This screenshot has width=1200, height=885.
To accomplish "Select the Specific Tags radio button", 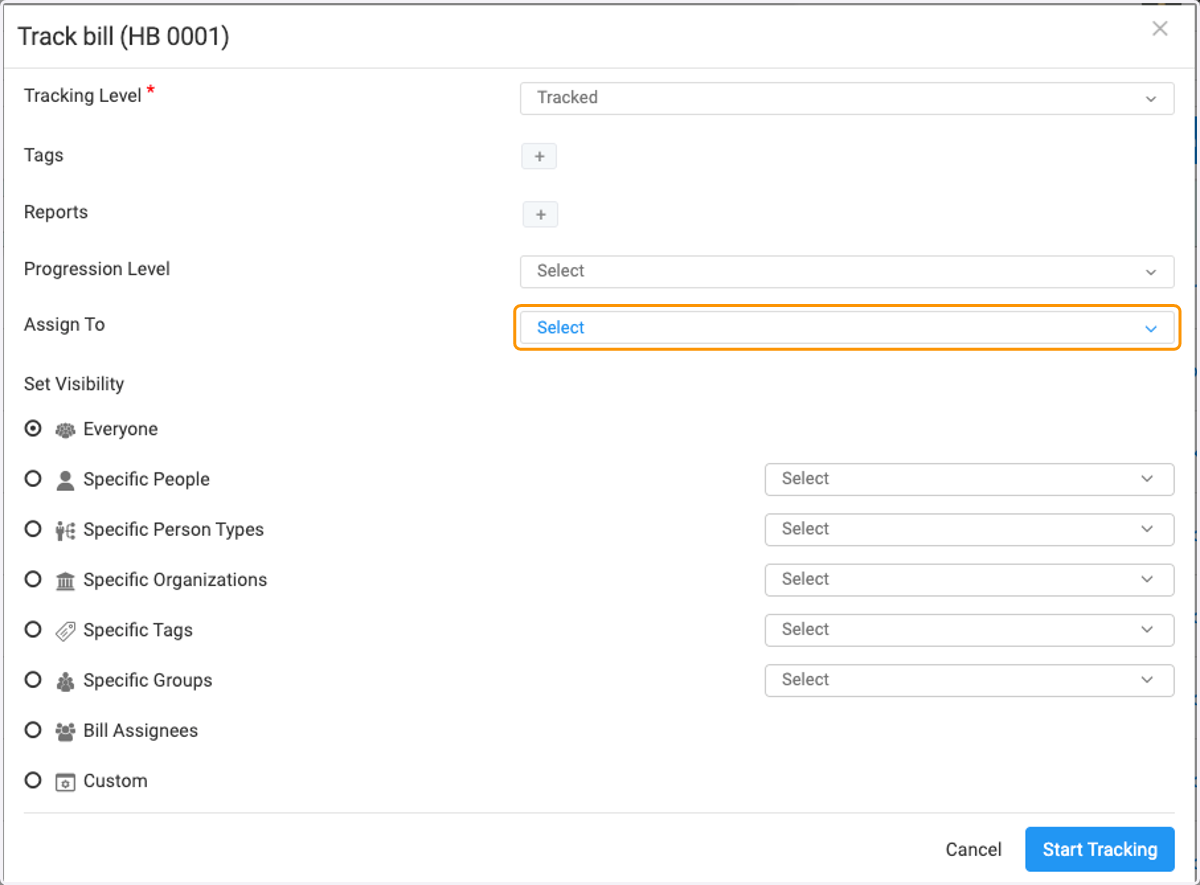I will [33, 629].
